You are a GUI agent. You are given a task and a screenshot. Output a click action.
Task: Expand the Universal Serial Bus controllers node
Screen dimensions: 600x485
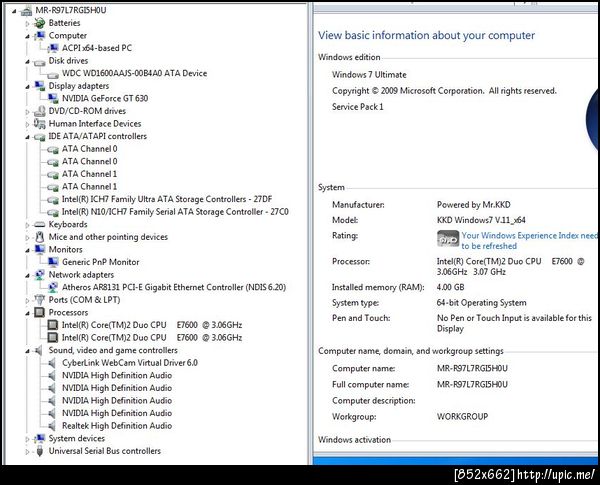27,452
